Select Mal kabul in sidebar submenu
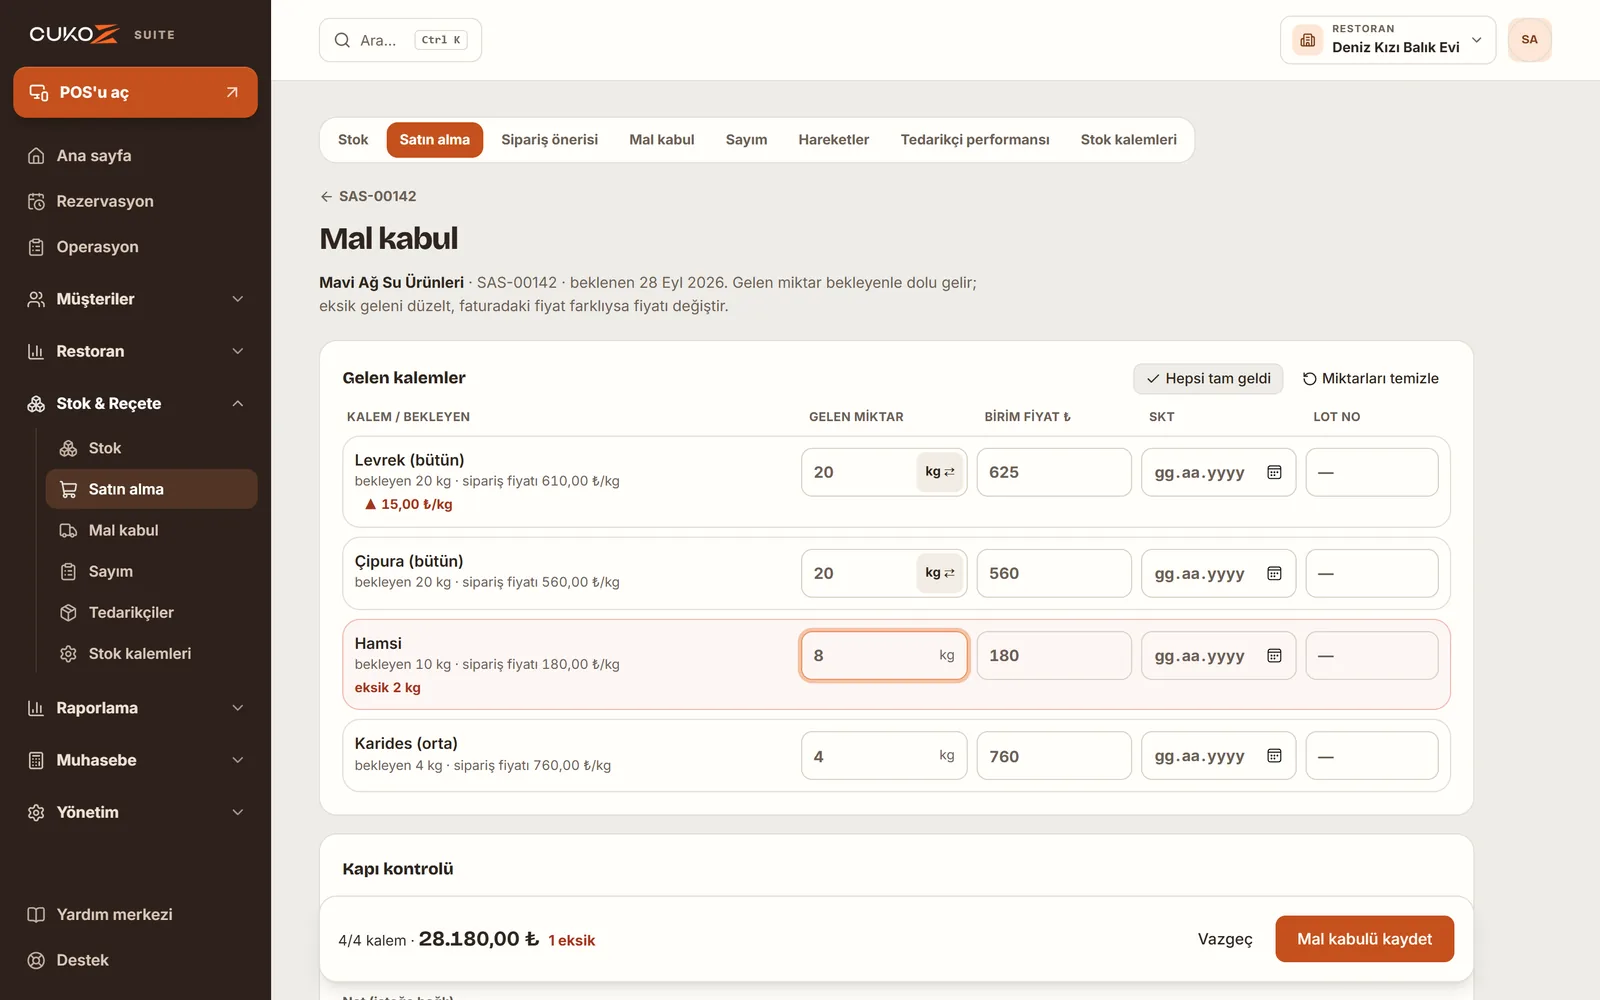Viewport: 1600px width, 1000px height. (151, 530)
